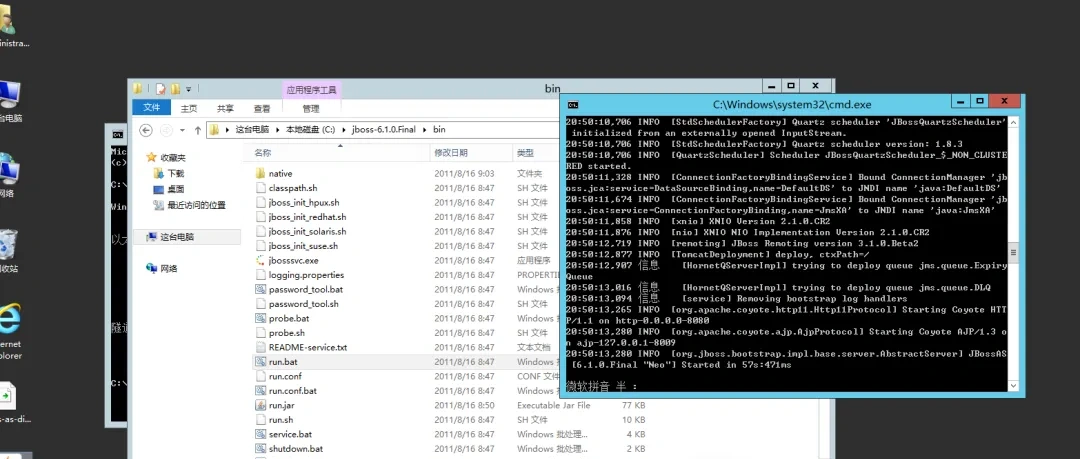Select the classpath.sh file icon
1080x459 pixels.
click(x=260, y=188)
